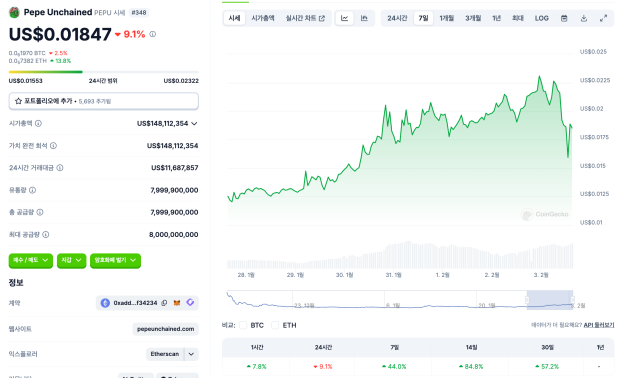Viewport: 640px width, 378px height.
Task: Open the calendar date range picker
Action: pyautogui.click(x=564, y=18)
